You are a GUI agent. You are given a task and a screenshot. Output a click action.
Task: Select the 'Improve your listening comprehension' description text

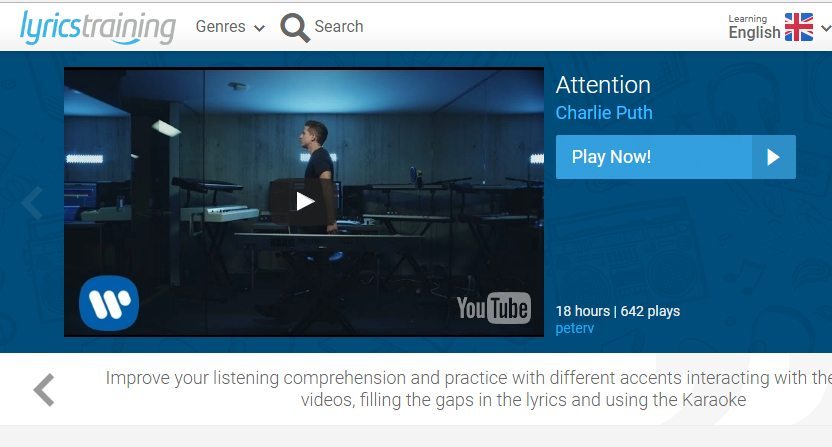tap(469, 389)
